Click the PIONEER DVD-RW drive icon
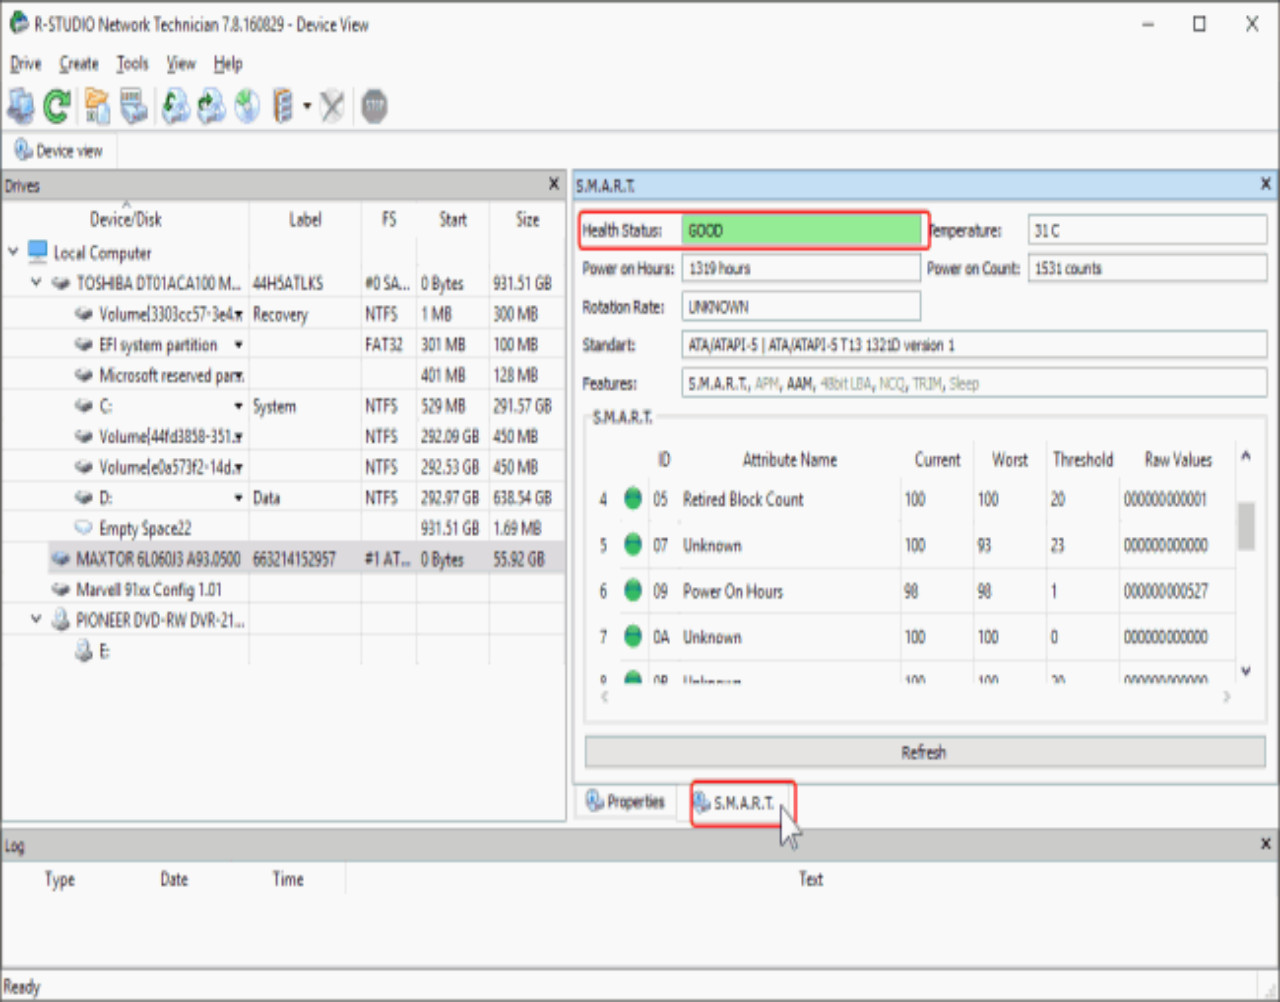Image resolution: width=1280 pixels, height=1002 pixels. pyautogui.click(x=61, y=620)
